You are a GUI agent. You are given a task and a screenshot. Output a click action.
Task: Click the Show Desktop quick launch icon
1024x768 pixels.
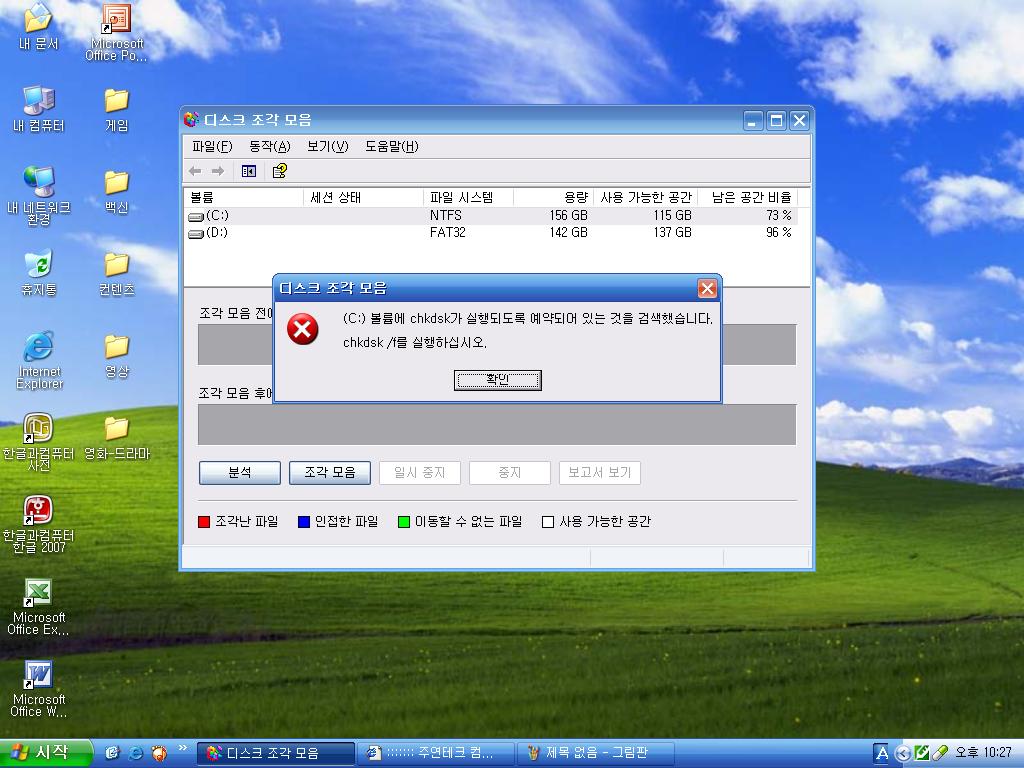pos(112,753)
